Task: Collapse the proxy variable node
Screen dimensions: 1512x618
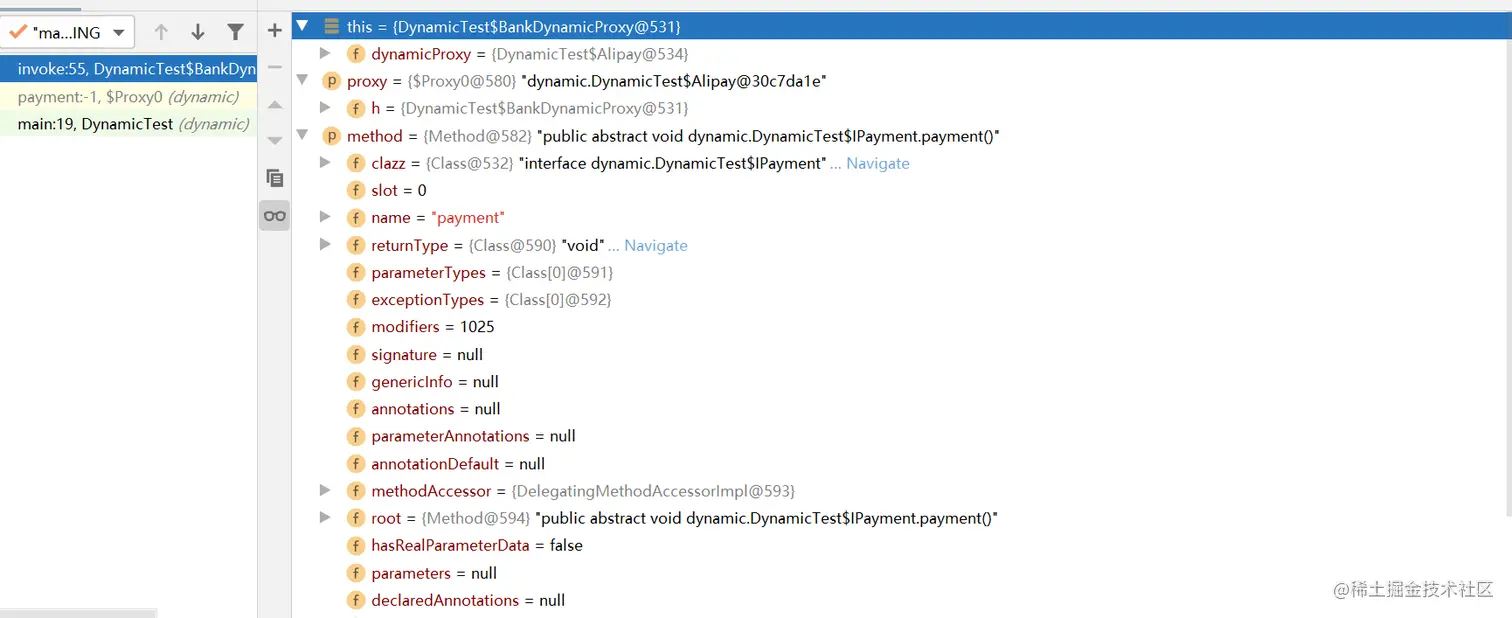Action: 302,80
